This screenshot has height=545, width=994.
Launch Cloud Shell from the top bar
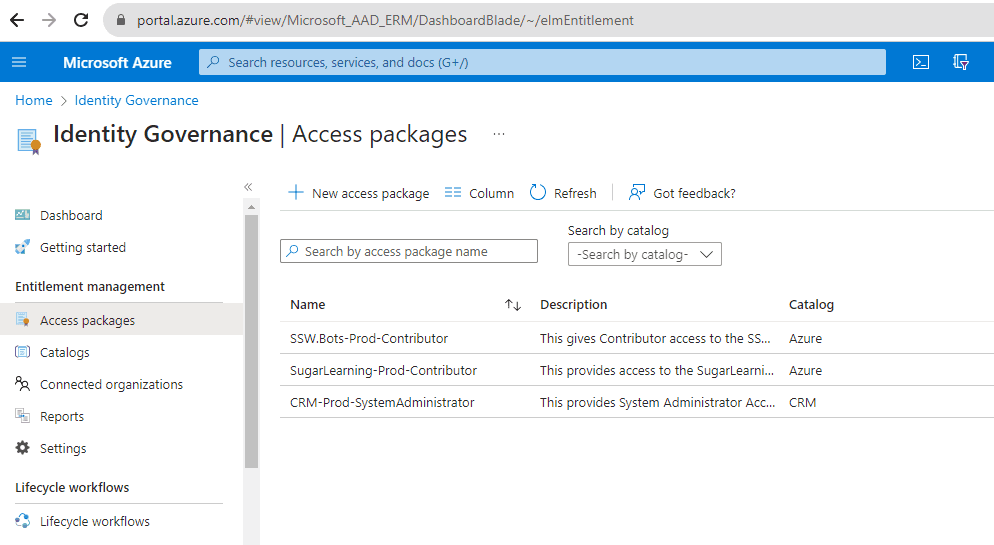(921, 62)
